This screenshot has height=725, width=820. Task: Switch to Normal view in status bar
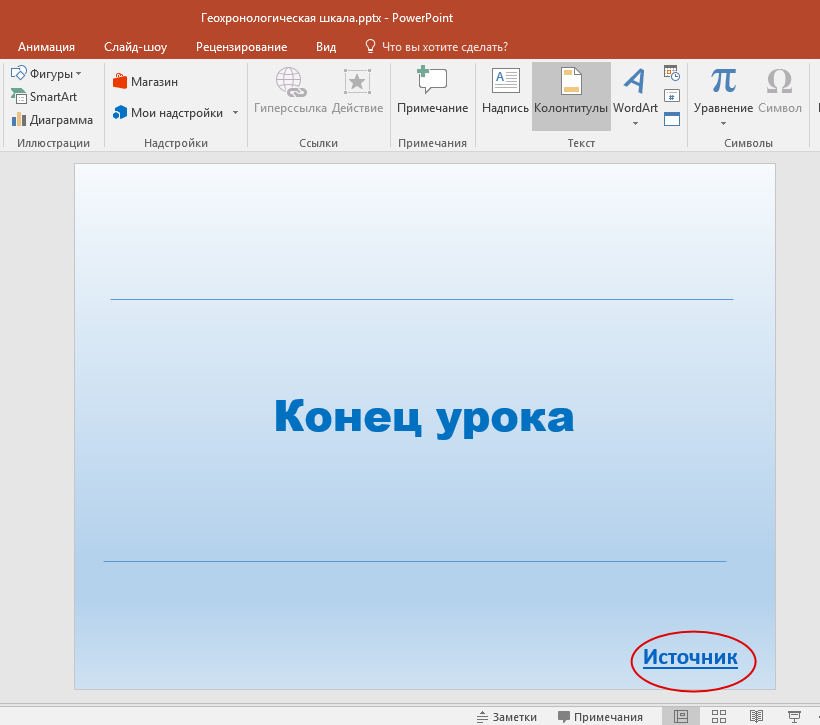pyautogui.click(x=681, y=716)
